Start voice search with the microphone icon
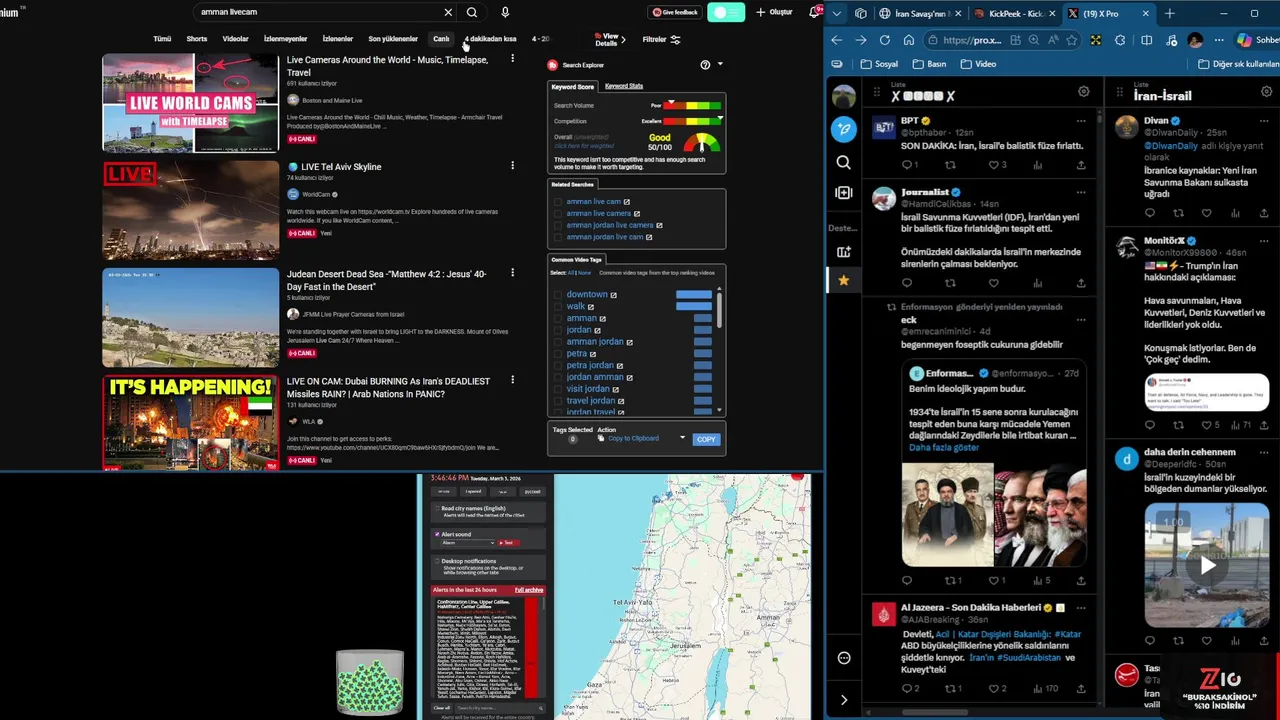Viewport: 1280px width, 720px height. [x=505, y=12]
